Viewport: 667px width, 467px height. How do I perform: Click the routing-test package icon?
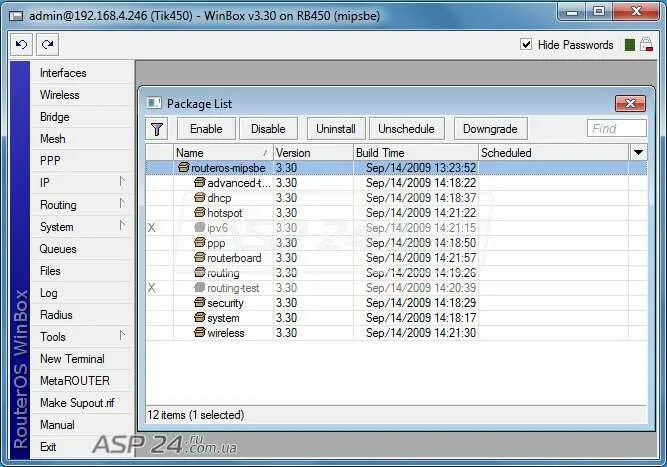[x=200, y=288]
